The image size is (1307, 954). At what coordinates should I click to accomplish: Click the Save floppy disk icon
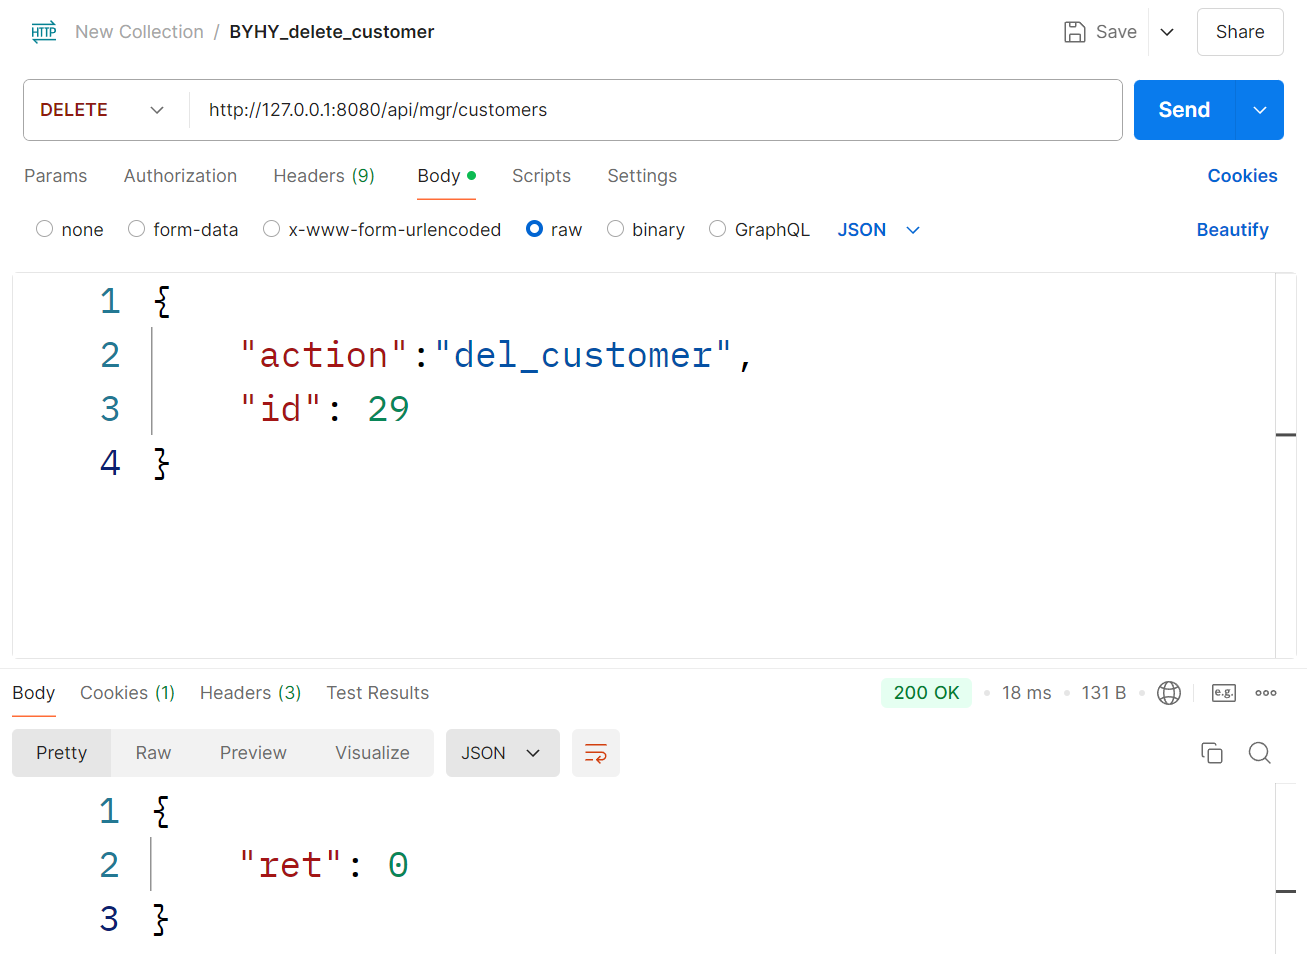click(x=1075, y=32)
